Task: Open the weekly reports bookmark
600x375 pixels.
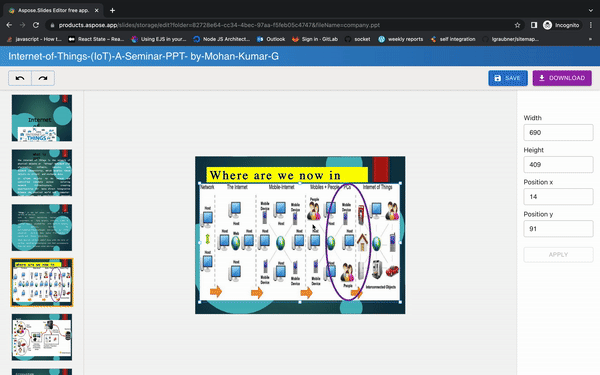Action: point(401,39)
